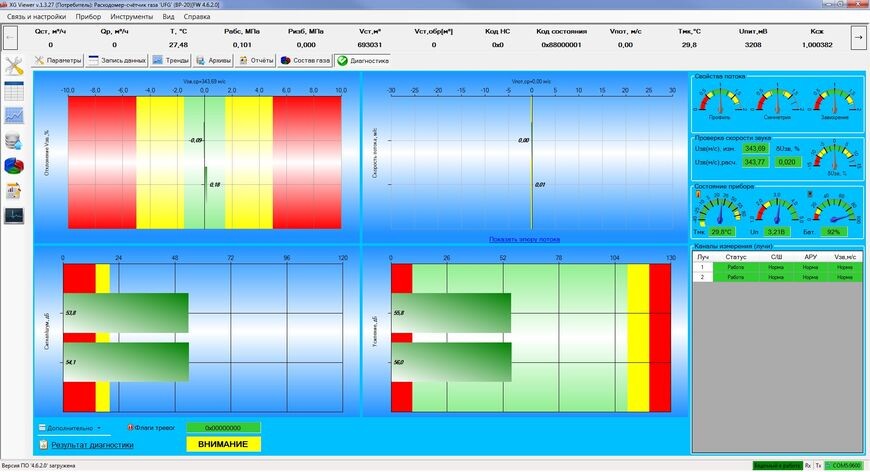The image size is (870, 472).
Task: Click the Показать эпюру потока link
Action: pyautogui.click(x=524, y=240)
